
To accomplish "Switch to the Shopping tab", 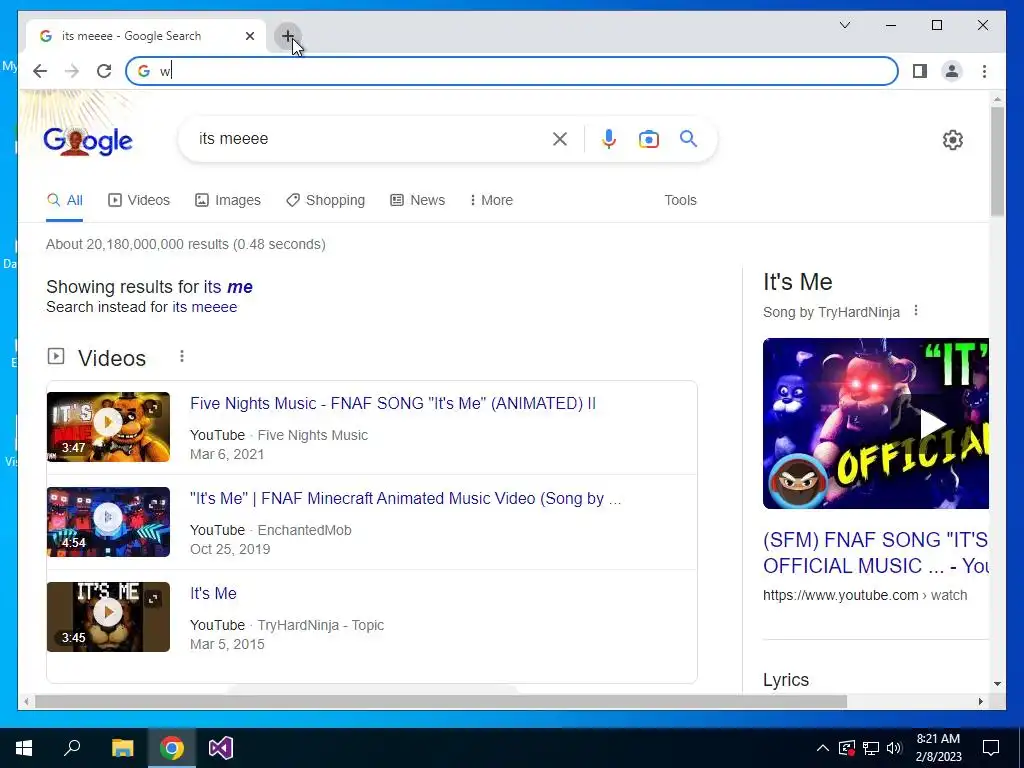I will [x=325, y=200].
